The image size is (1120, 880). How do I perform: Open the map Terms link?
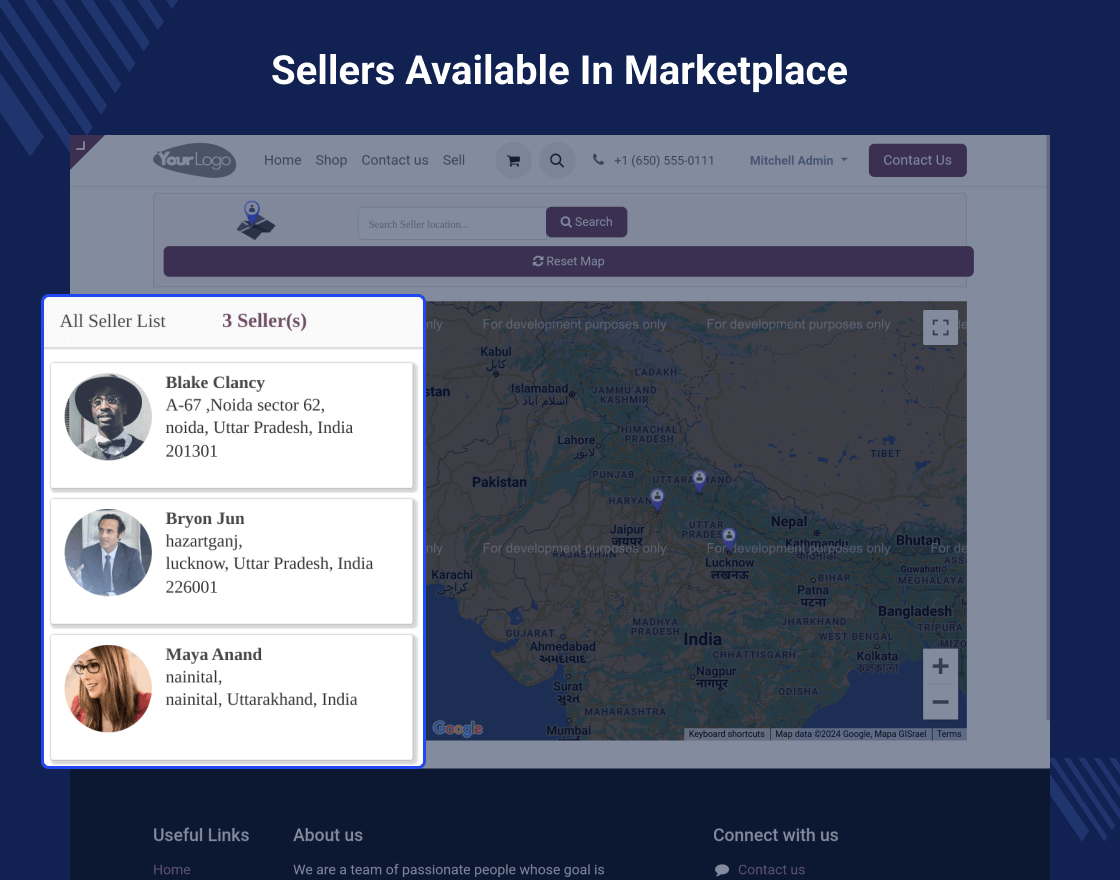coord(949,734)
